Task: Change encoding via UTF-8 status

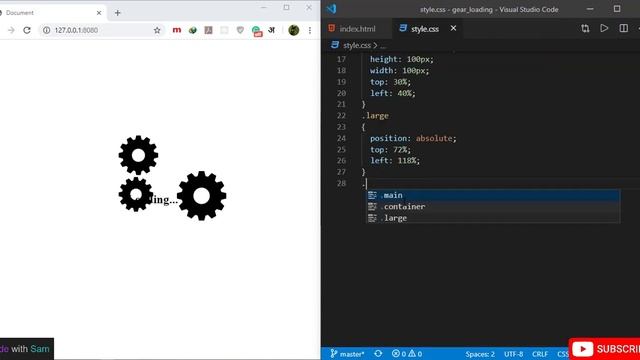Action: [x=513, y=354]
